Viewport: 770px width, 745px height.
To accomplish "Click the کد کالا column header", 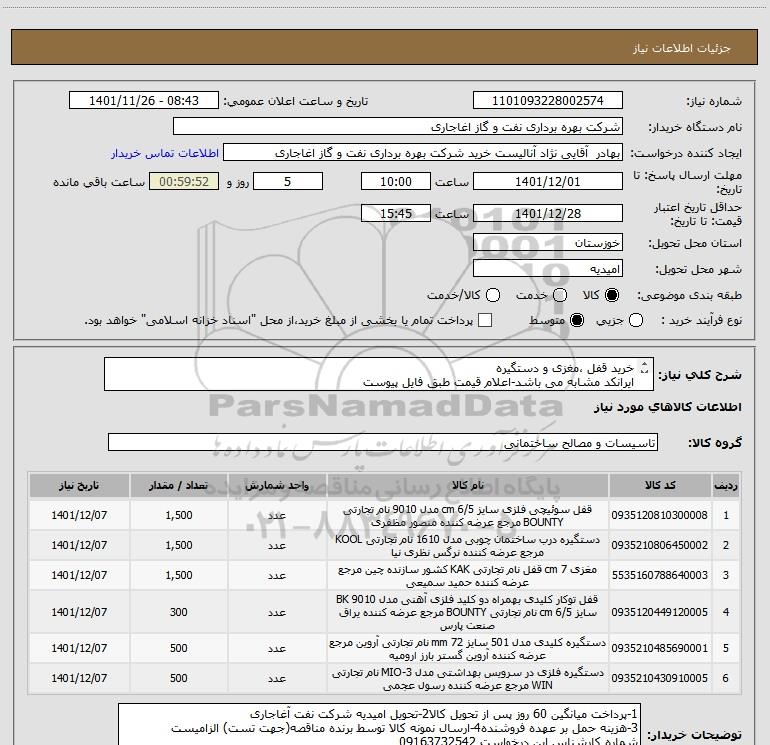I will click(660, 485).
